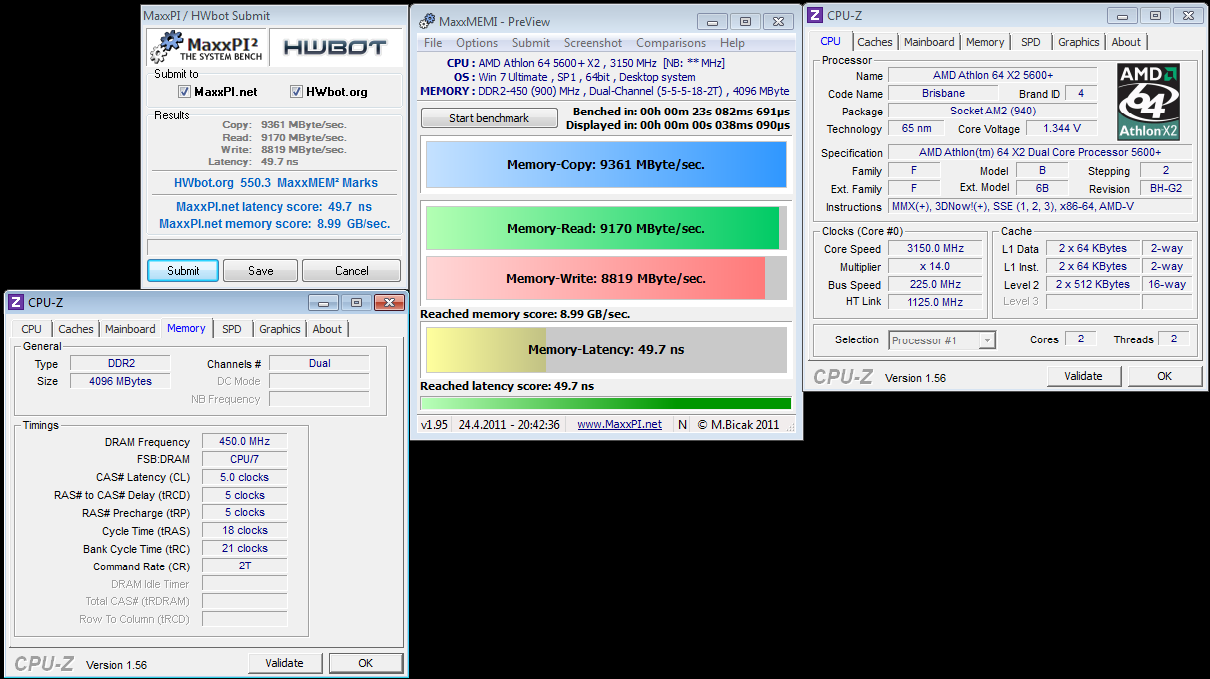Click the Cancel button
This screenshot has width=1210, height=679.
[x=351, y=270]
